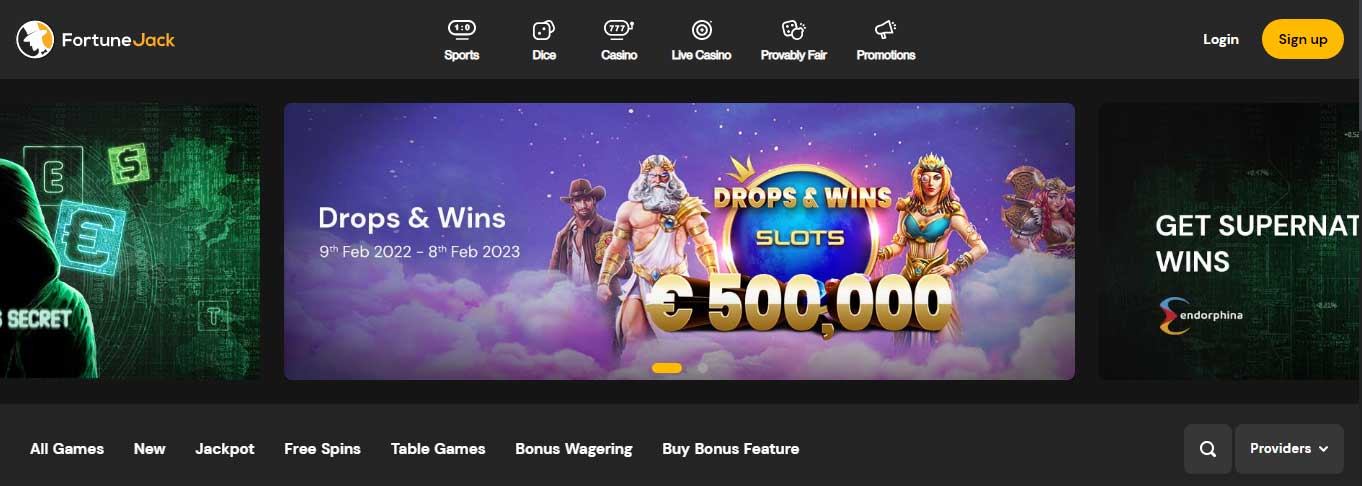Viewport: 1362px width, 486px height.
Task: Open the Casino 777 icon
Action: [x=619, y=29]
